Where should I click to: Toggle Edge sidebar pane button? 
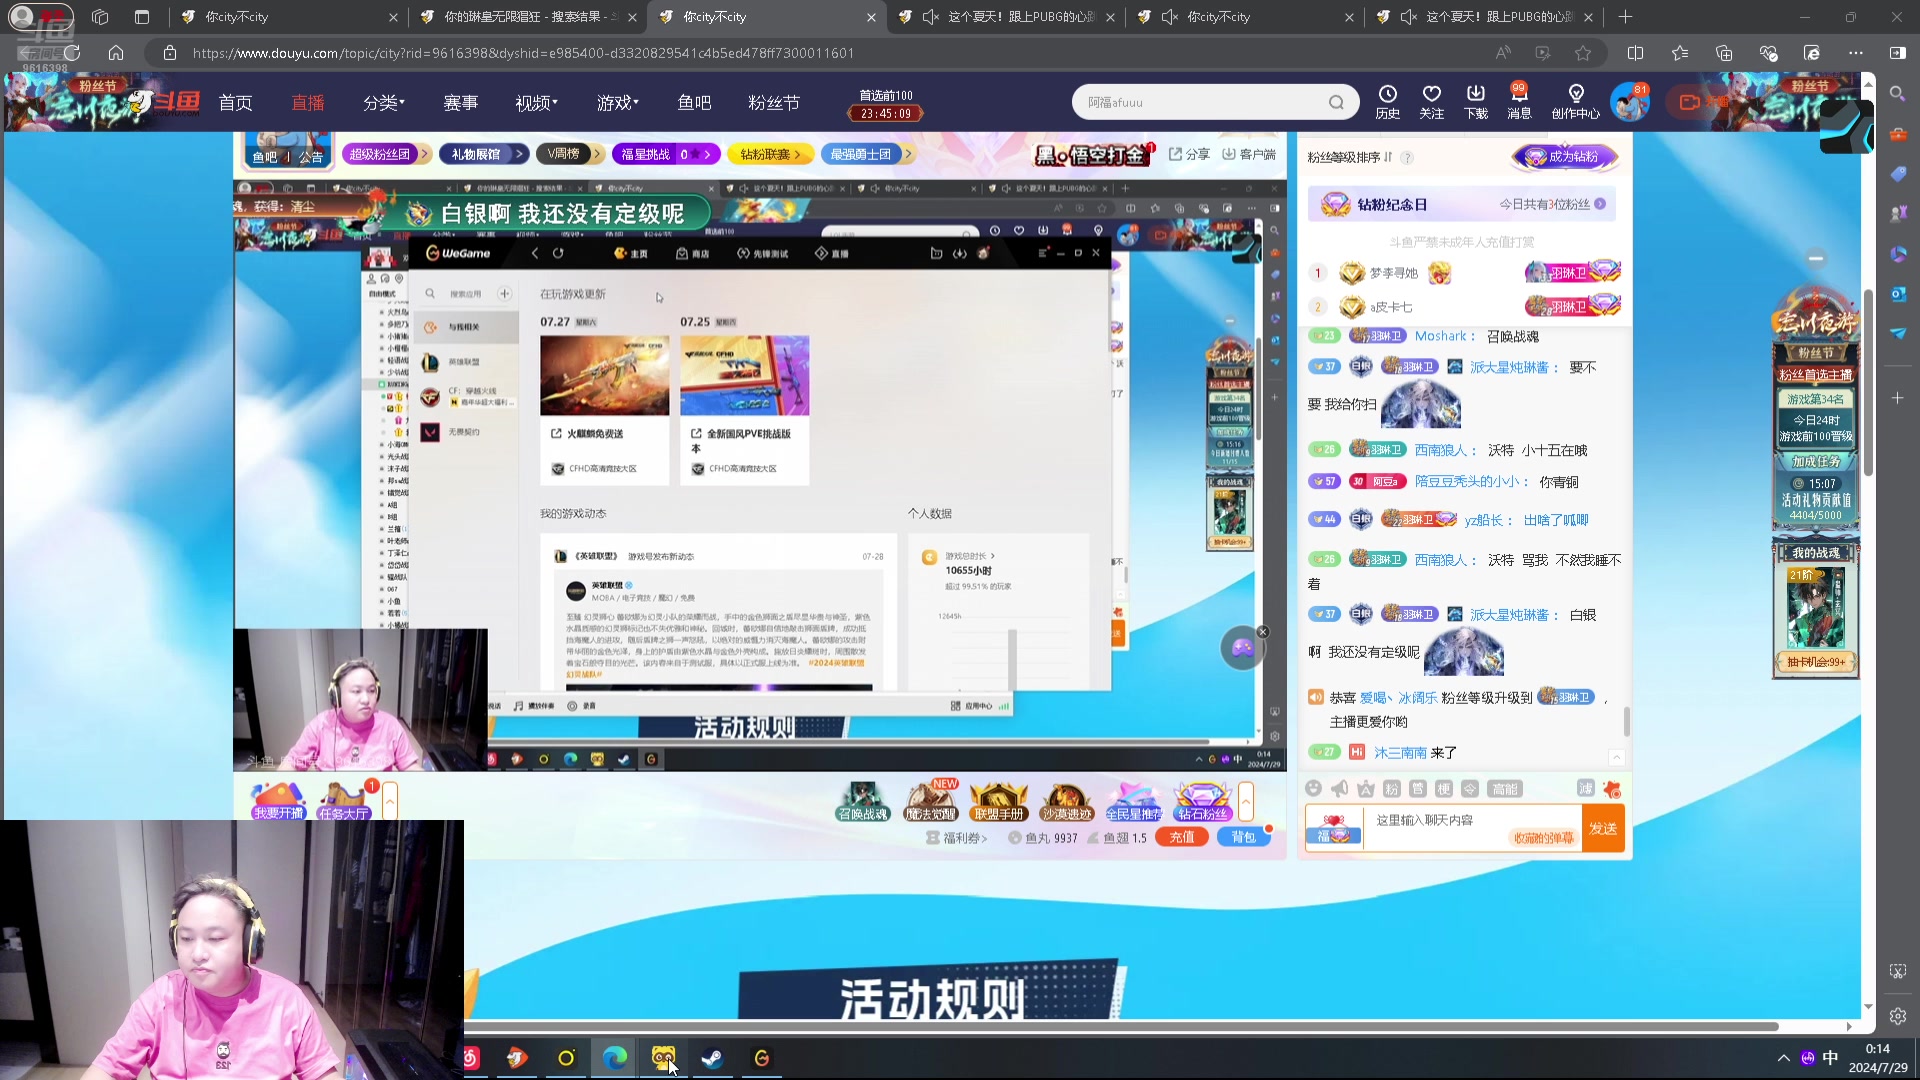tap(1897, 53)
